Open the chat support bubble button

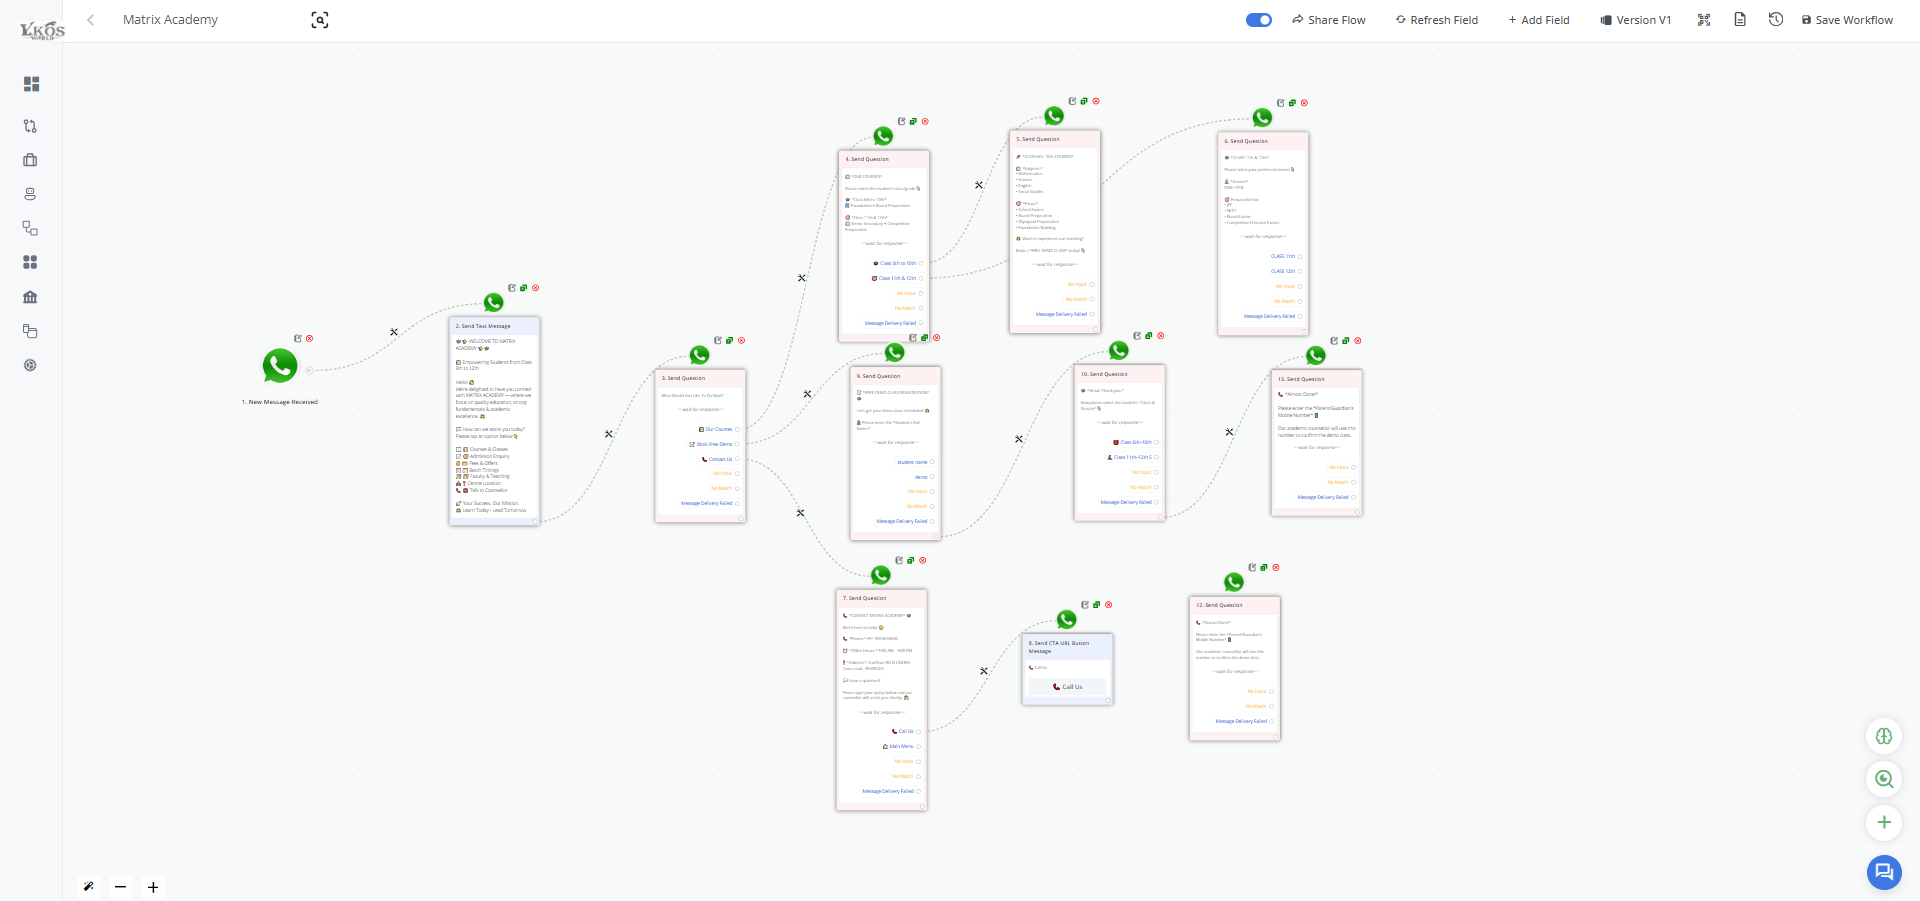point(1884,872)
